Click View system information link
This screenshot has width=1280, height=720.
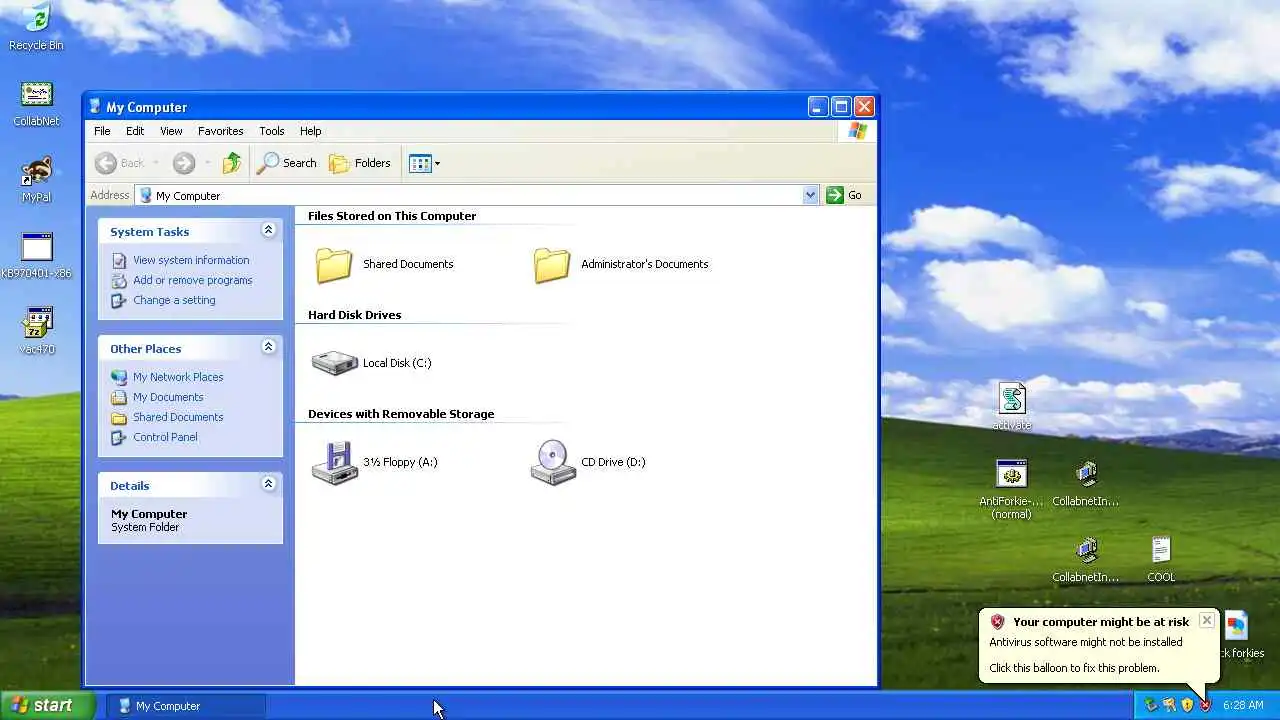(191, 260)
